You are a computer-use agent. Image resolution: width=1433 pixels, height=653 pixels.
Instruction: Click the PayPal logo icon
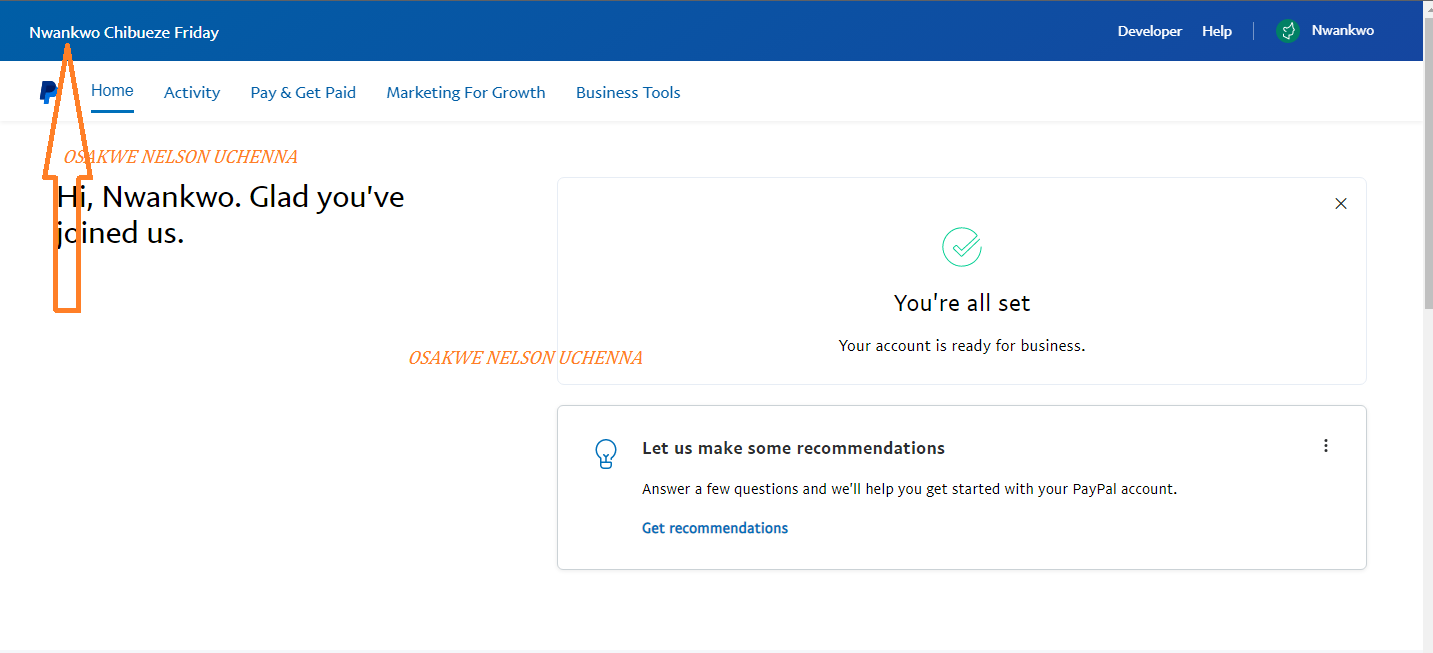[x=48, y=92]
